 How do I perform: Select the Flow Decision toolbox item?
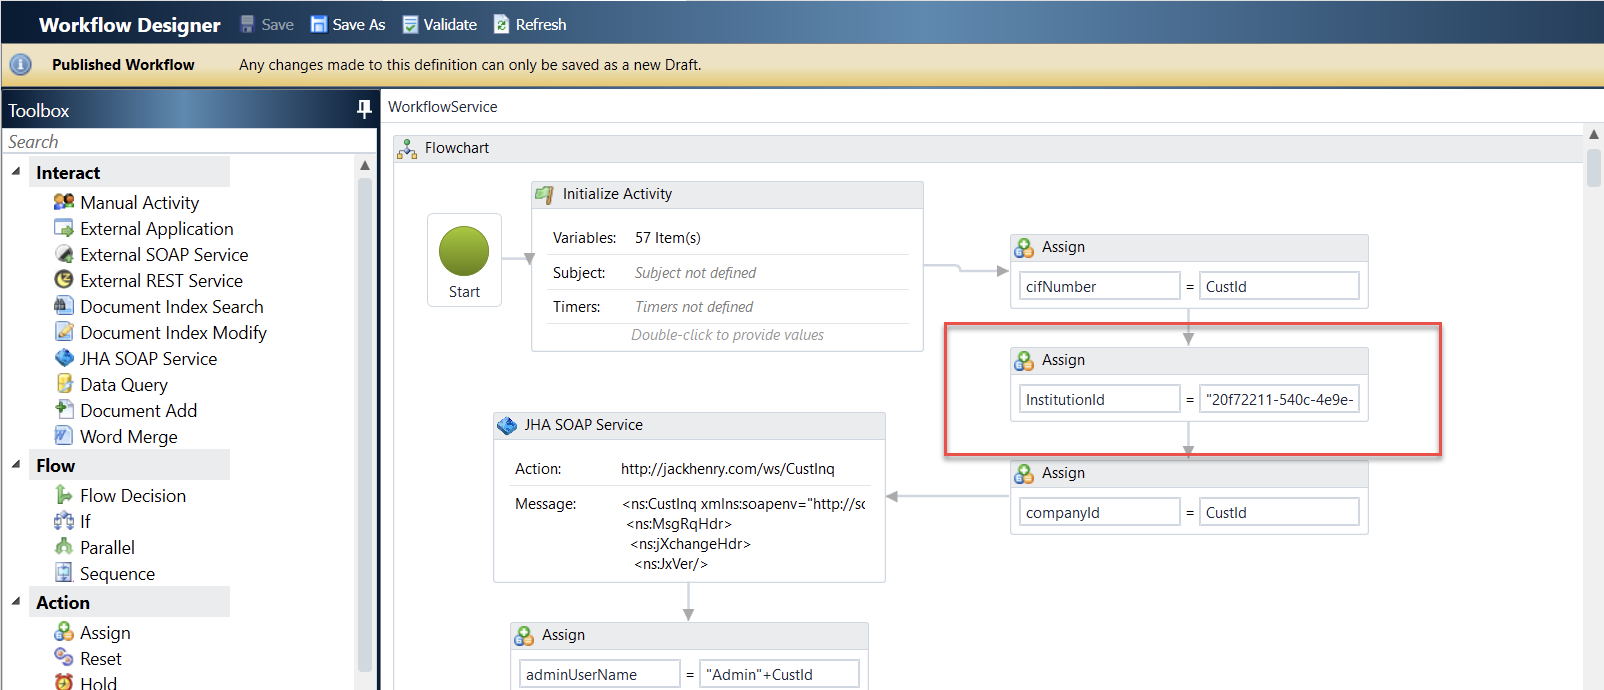(132, 496)
